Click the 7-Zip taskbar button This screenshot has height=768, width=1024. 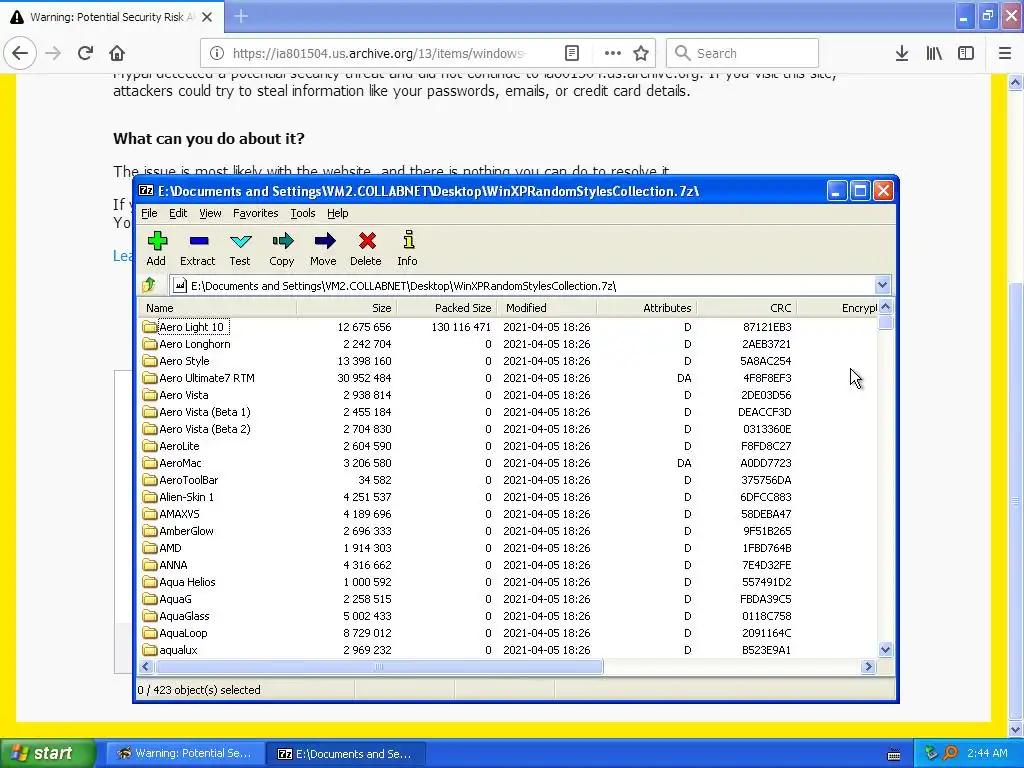(346, 753)
